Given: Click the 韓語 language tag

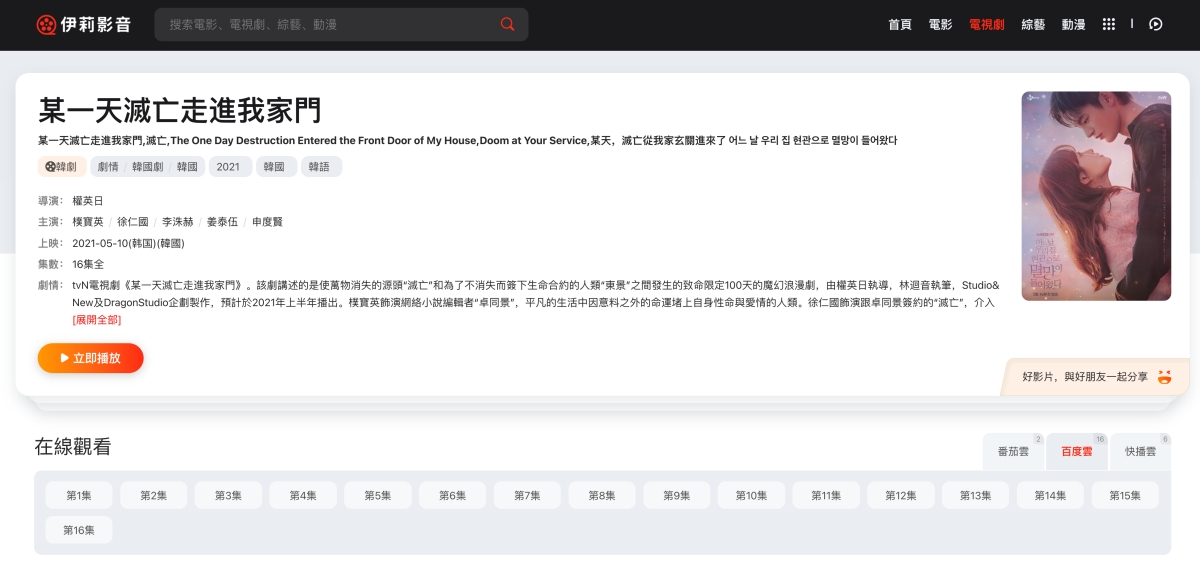Looking at the screenshot, I should 321,167.
